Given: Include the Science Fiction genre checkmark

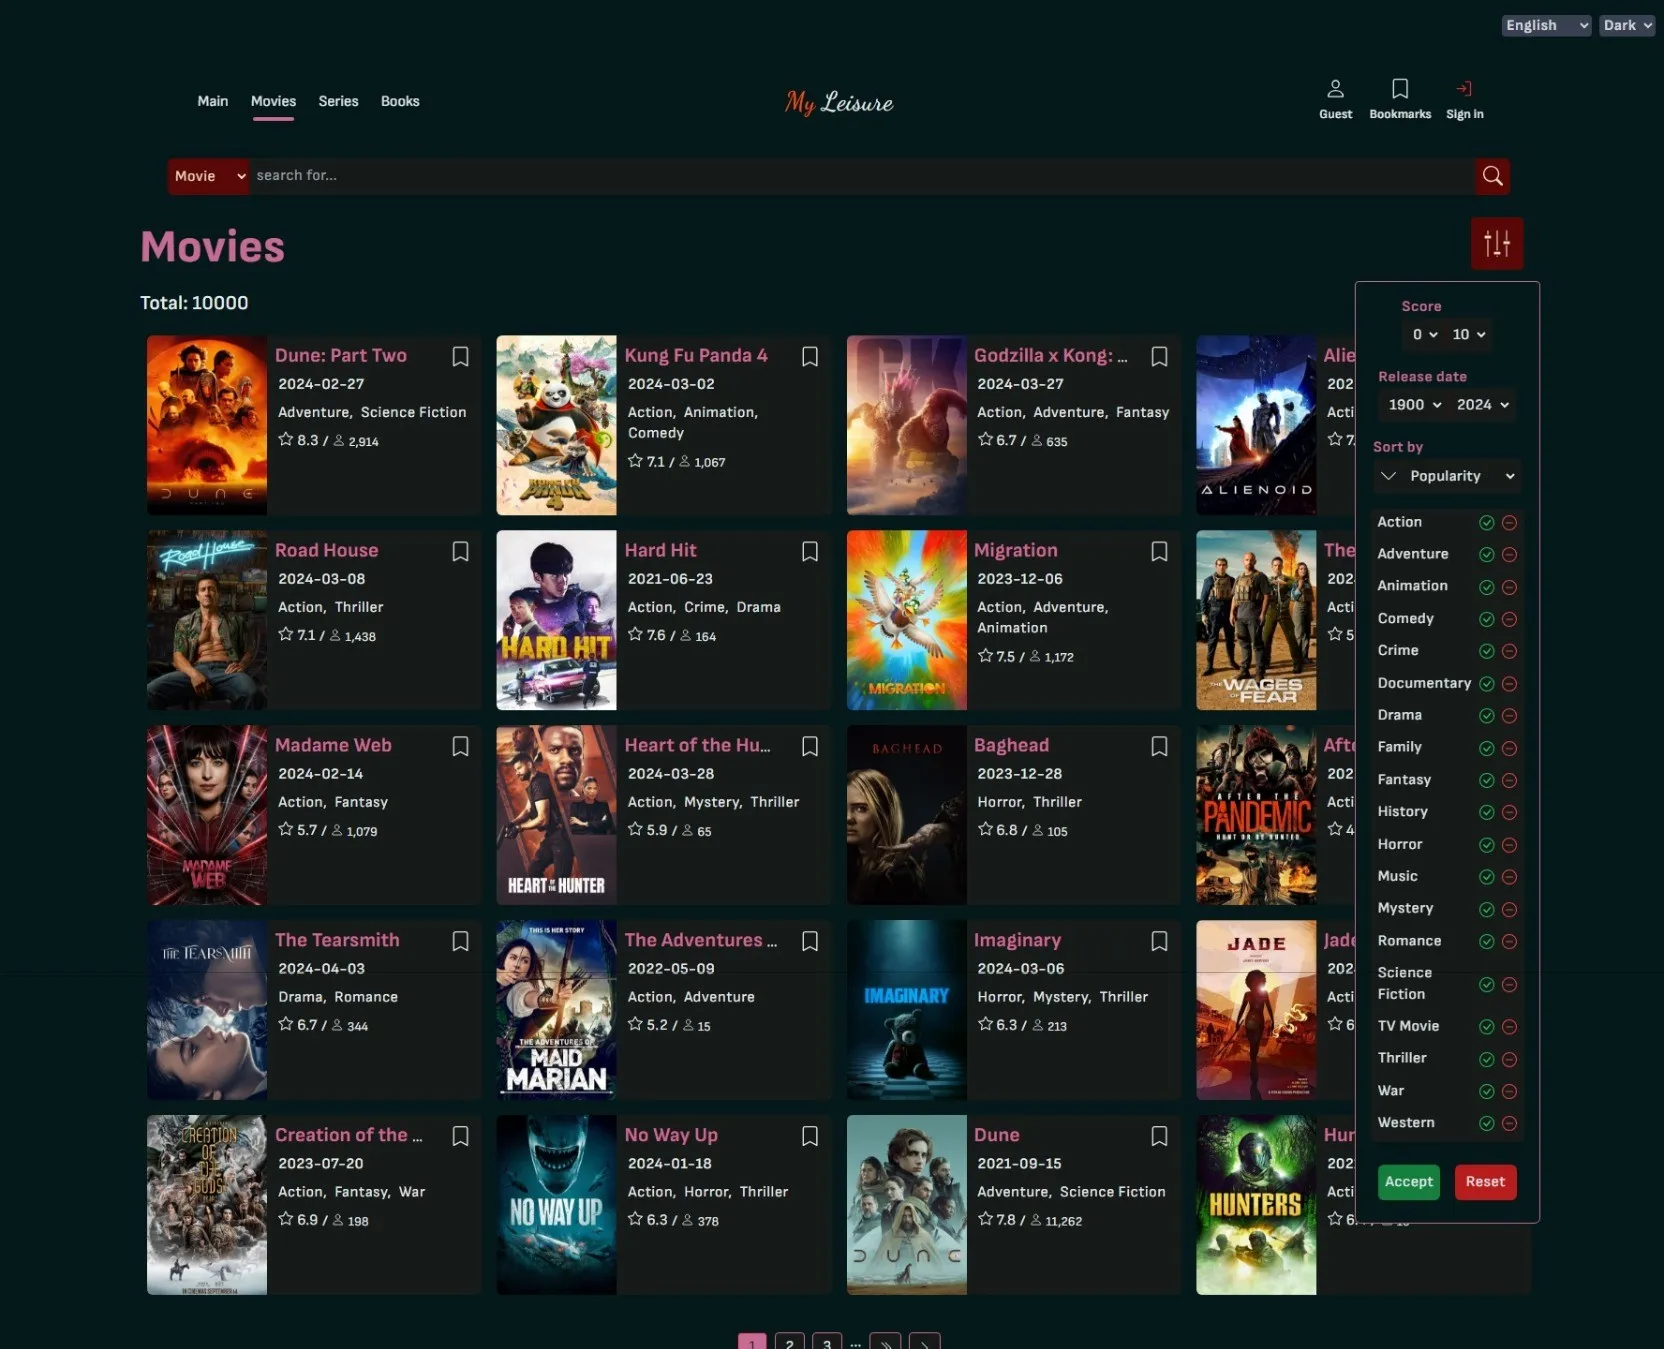Looking at the screenshot, I should click(1486, 984).
